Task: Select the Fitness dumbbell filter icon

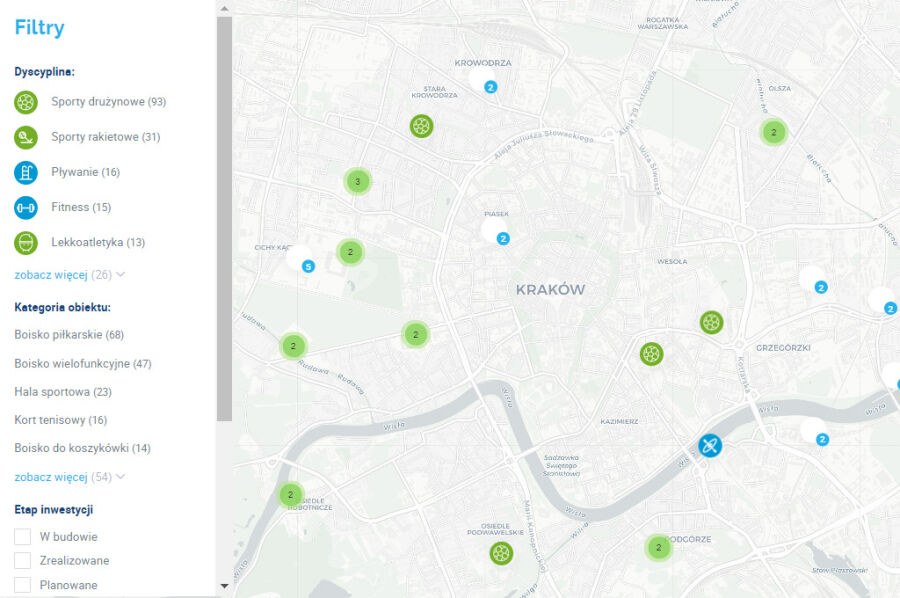Action: tap(24, 207)
